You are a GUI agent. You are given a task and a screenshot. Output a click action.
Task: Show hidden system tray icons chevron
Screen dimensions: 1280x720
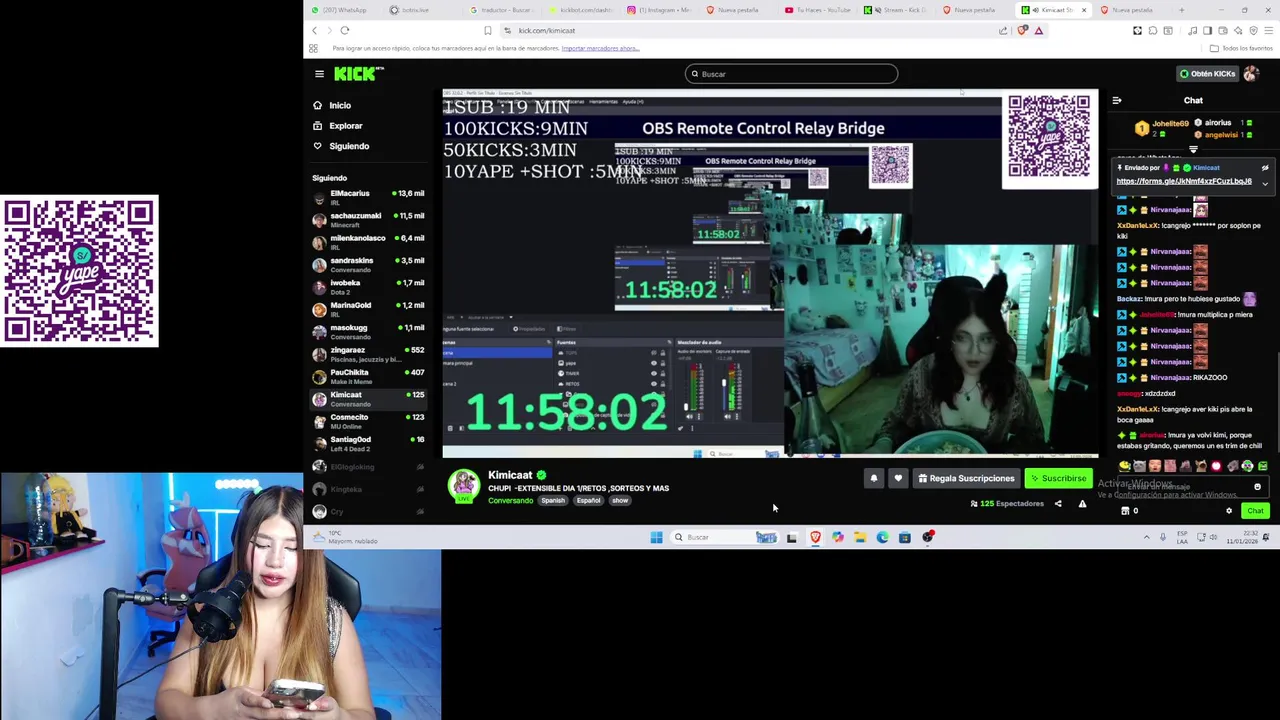(1146, 538)
